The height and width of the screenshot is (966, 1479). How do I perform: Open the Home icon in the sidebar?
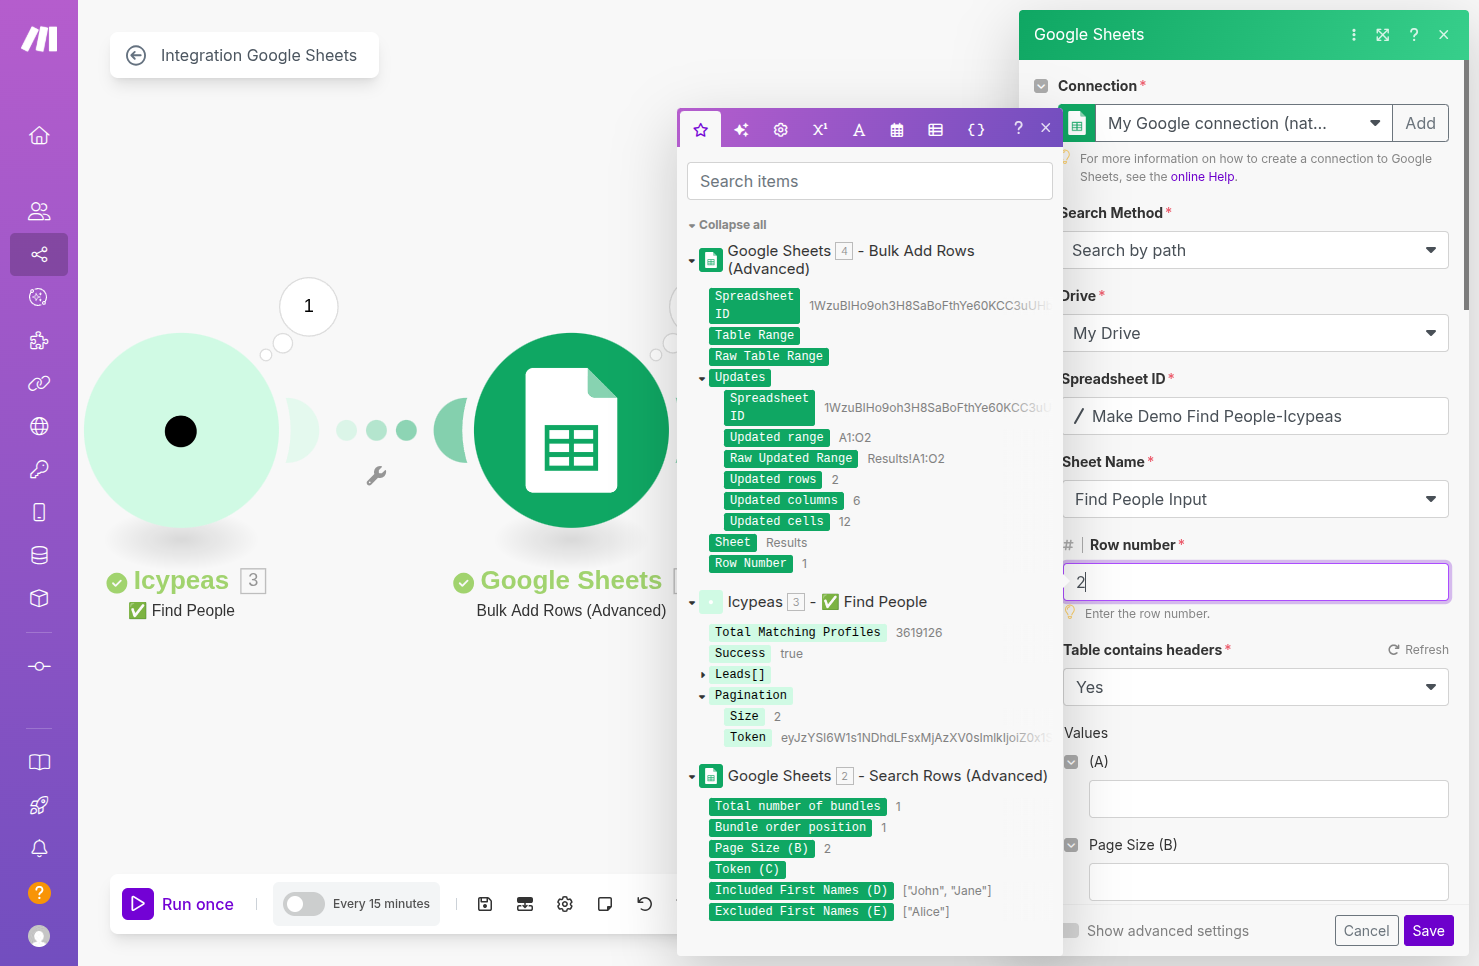[39, 135]
